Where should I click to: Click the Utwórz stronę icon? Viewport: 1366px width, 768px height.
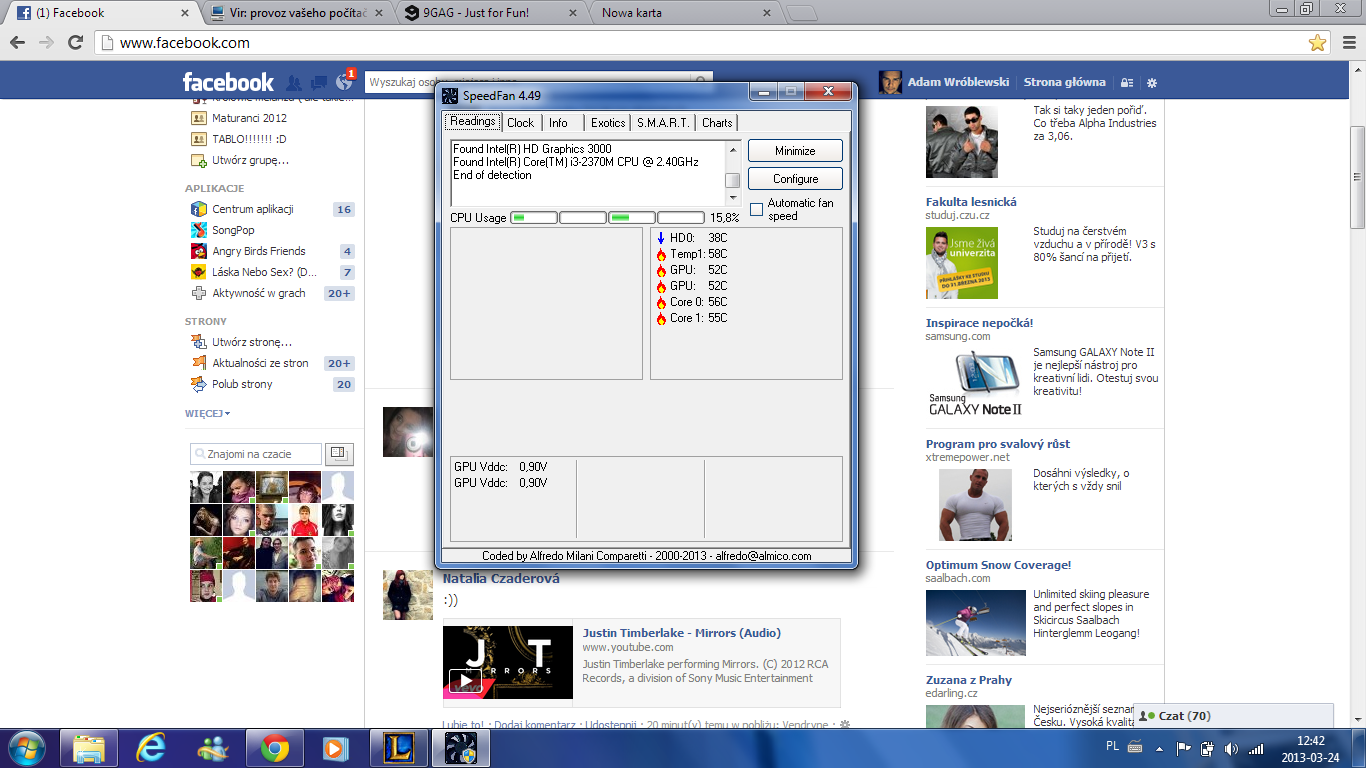[x=198, y=342]
